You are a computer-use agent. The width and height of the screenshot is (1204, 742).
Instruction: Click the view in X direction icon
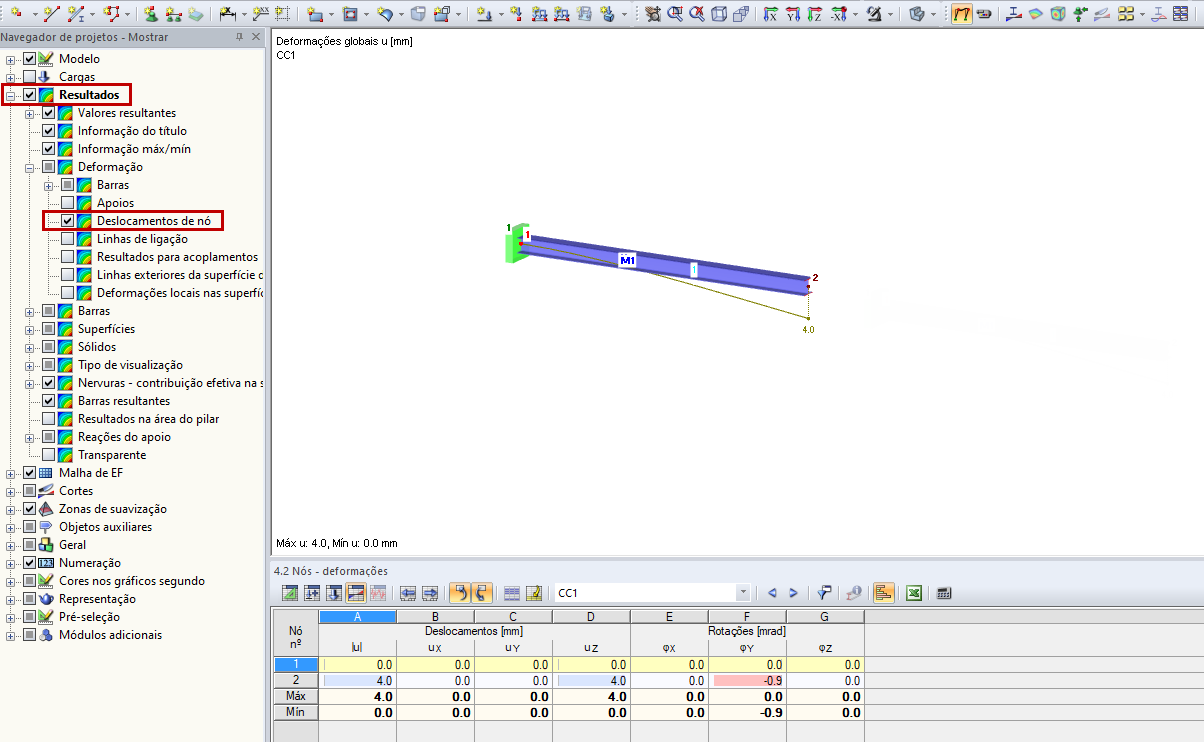(770, 14)
